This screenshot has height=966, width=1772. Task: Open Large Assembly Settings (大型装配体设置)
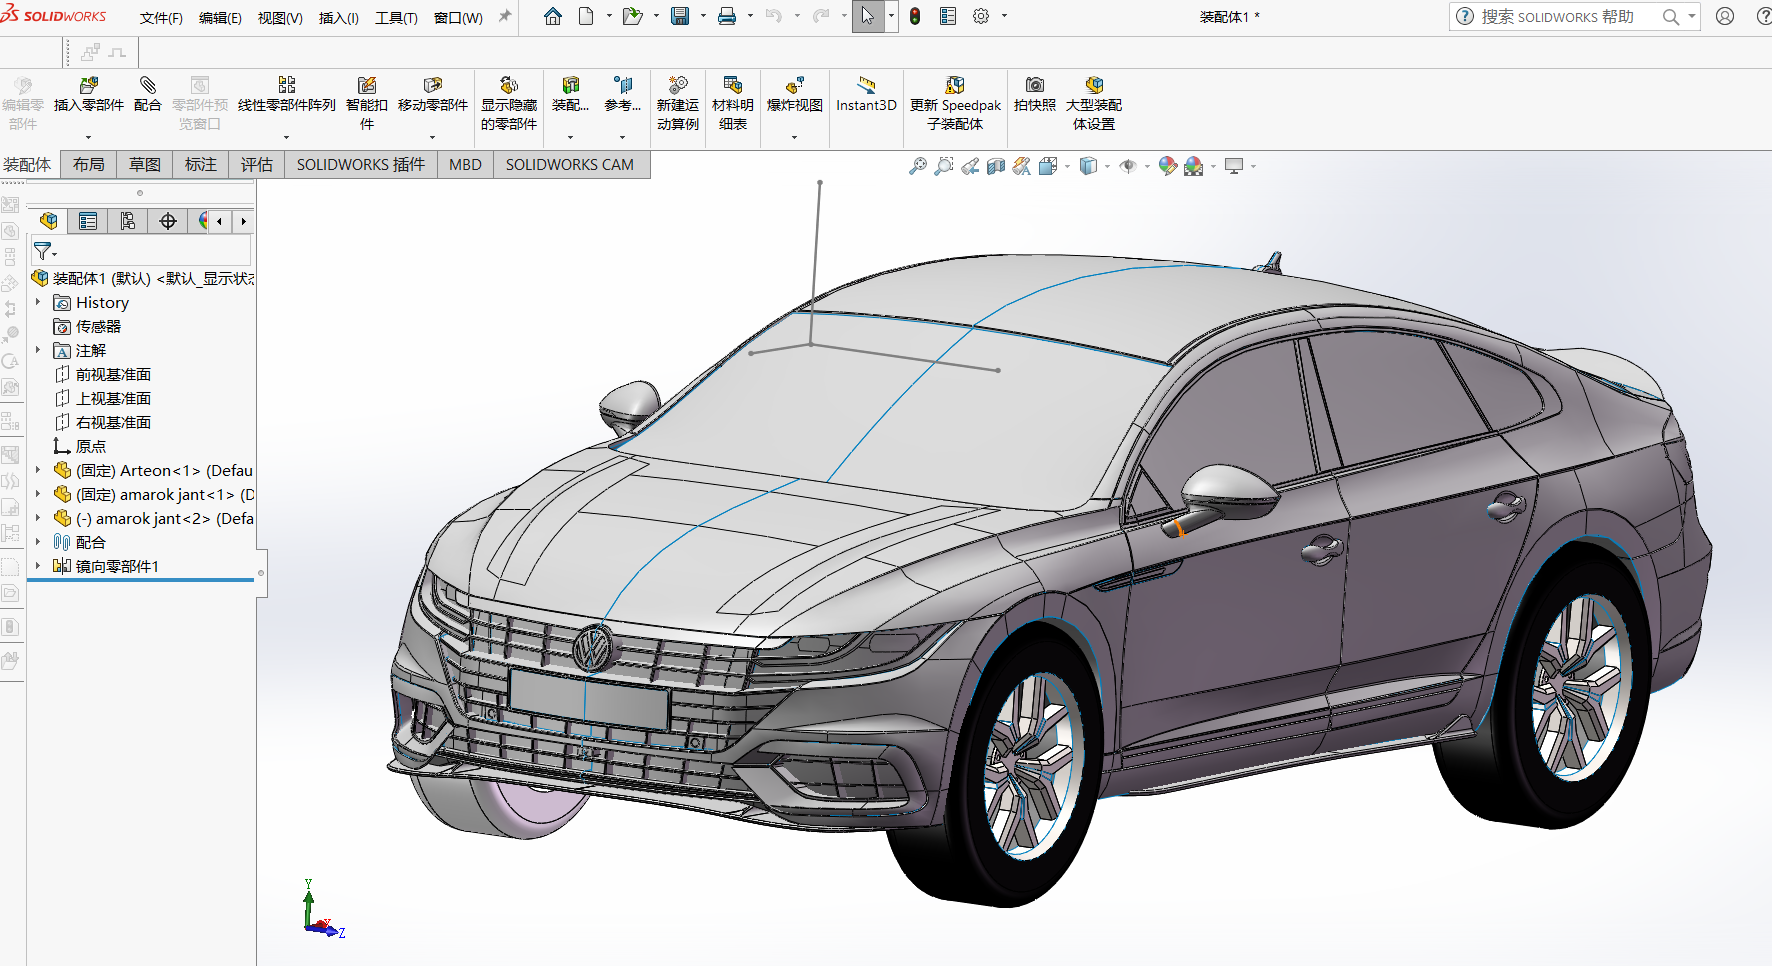tap(1094, 104)
